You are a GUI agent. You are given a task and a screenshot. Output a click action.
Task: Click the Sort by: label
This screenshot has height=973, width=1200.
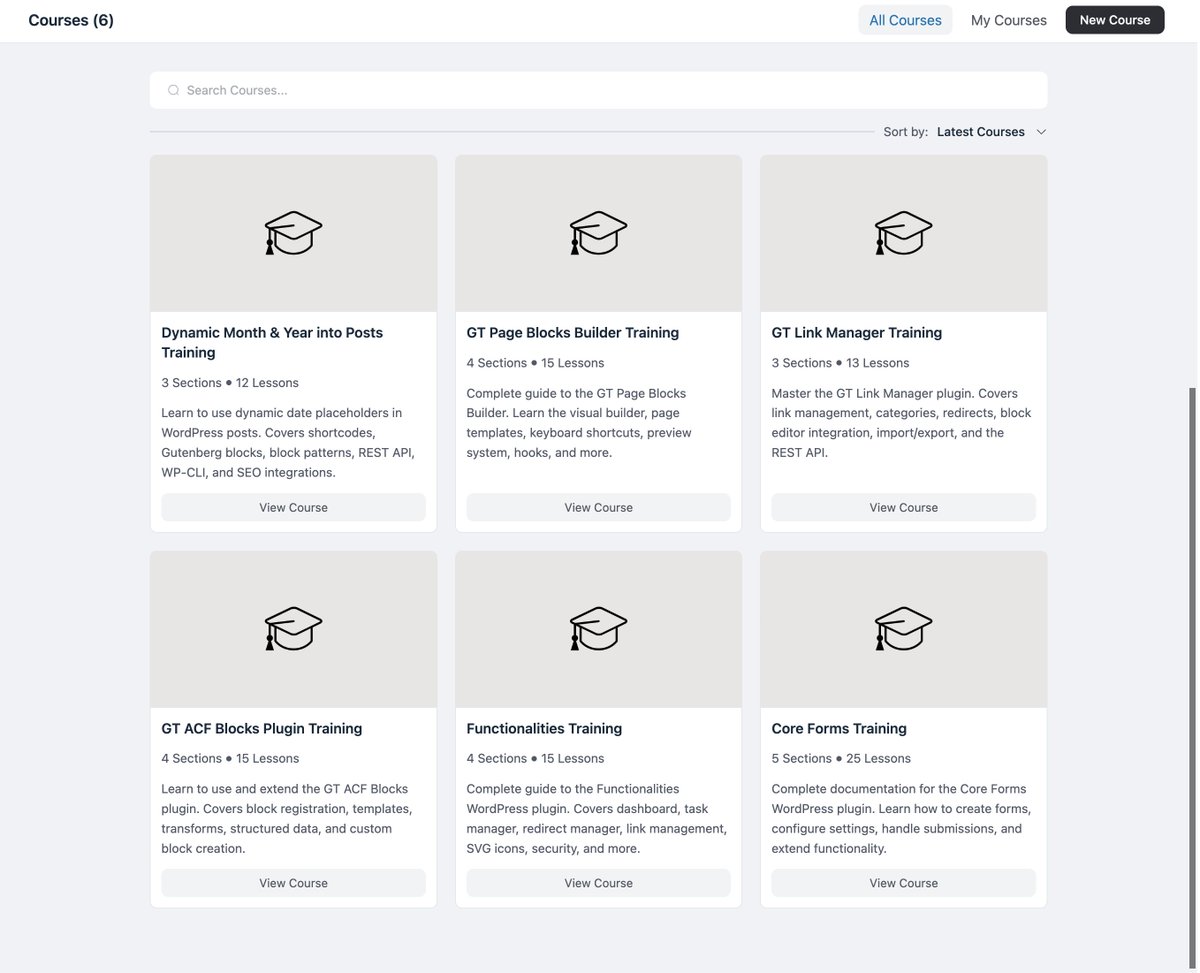point(905,132)
